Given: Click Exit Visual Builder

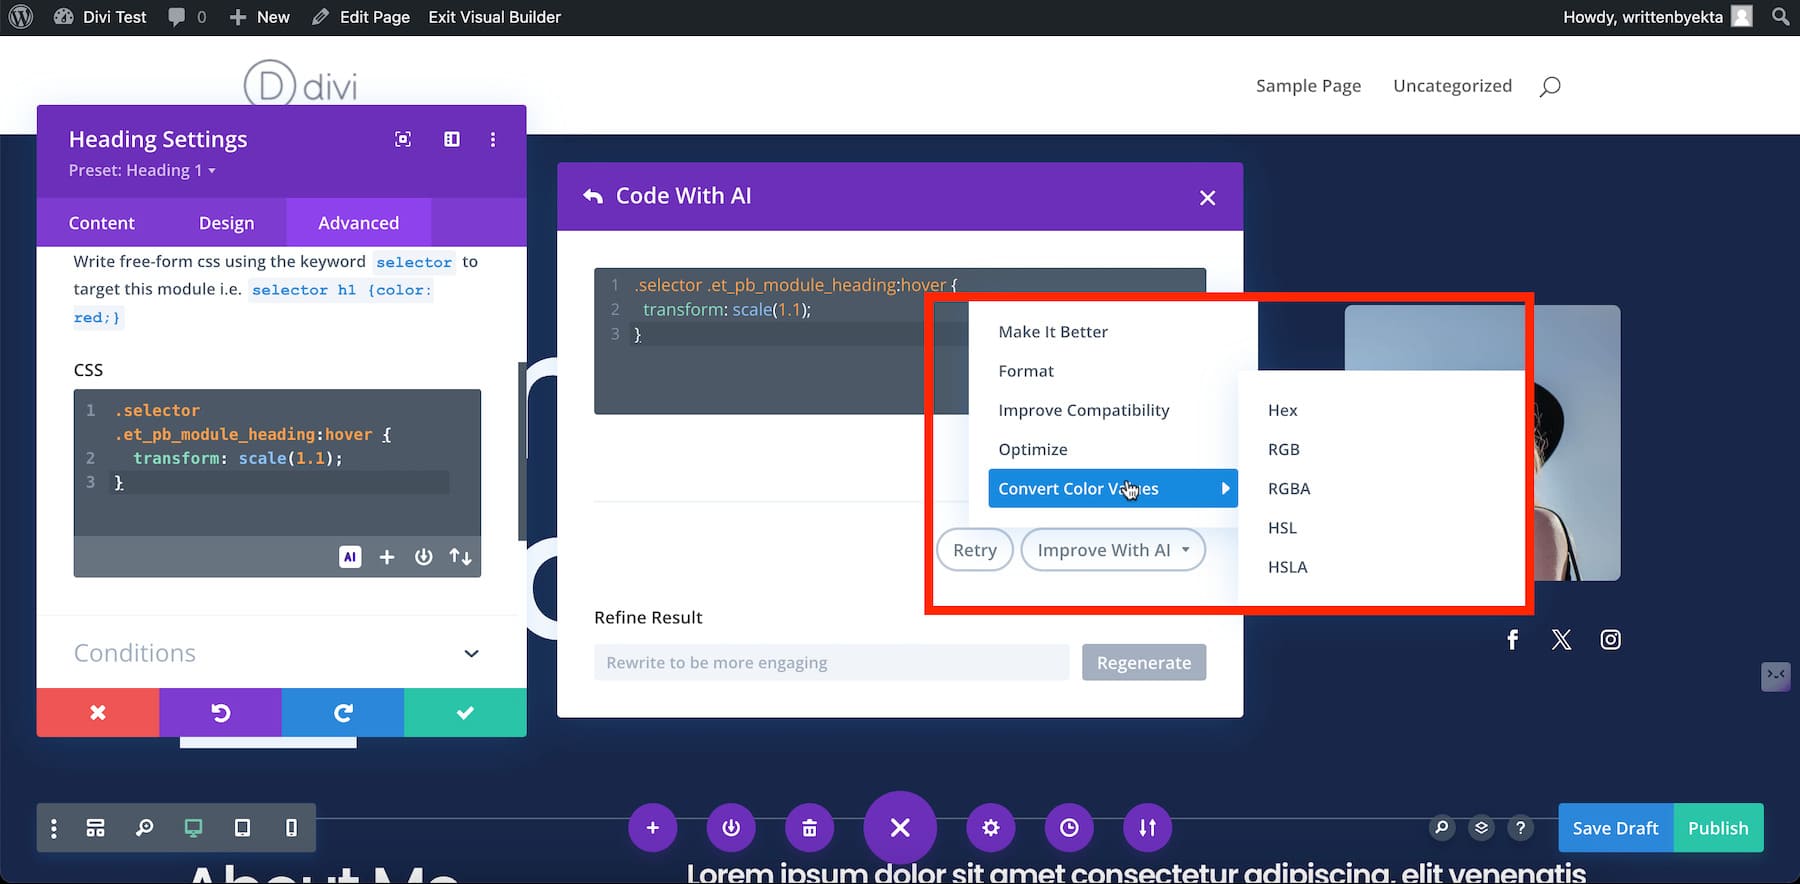Looking at the screenshot, I should [x=494, y=17].
